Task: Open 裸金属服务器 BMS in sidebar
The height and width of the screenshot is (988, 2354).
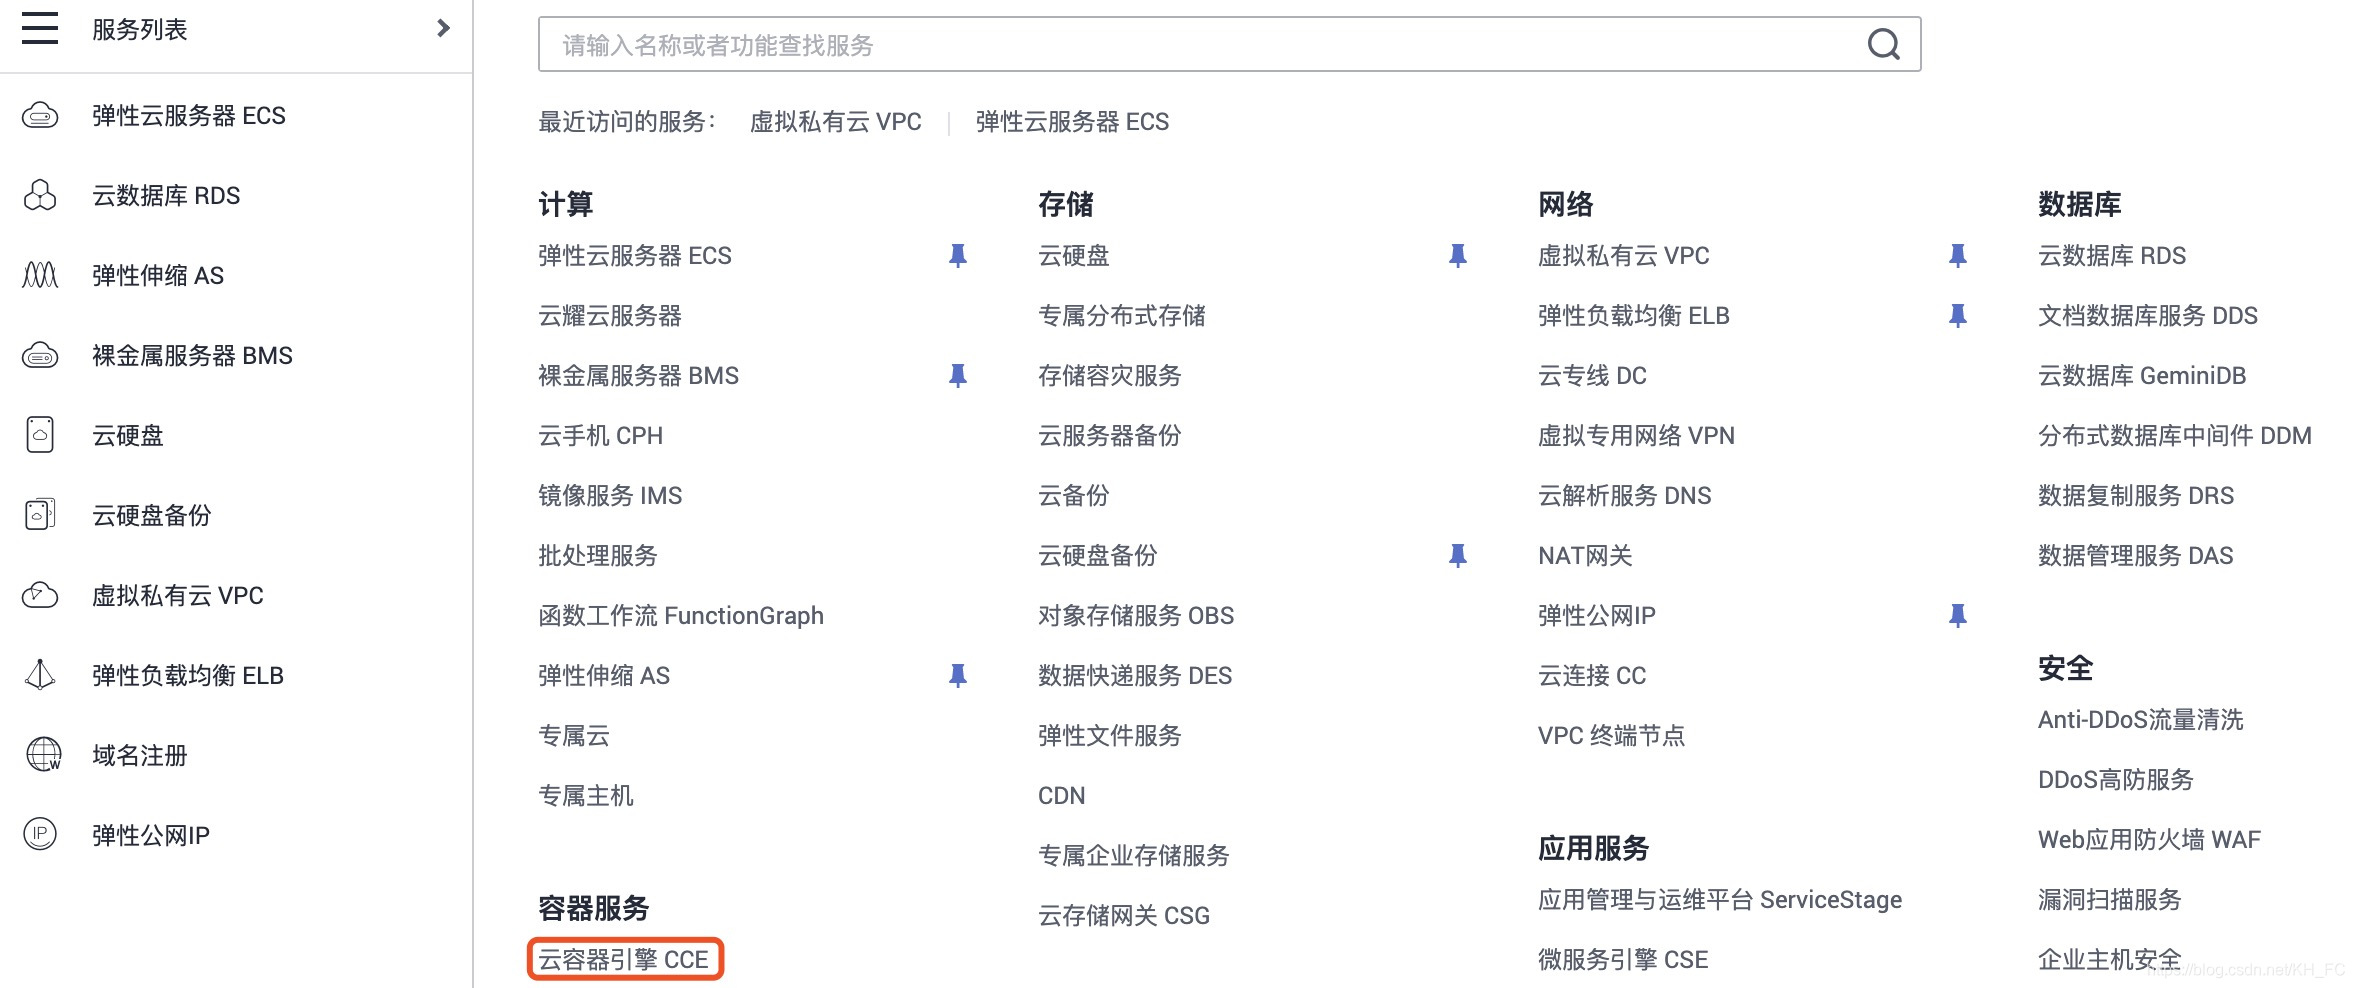Action: click(192, 356)
